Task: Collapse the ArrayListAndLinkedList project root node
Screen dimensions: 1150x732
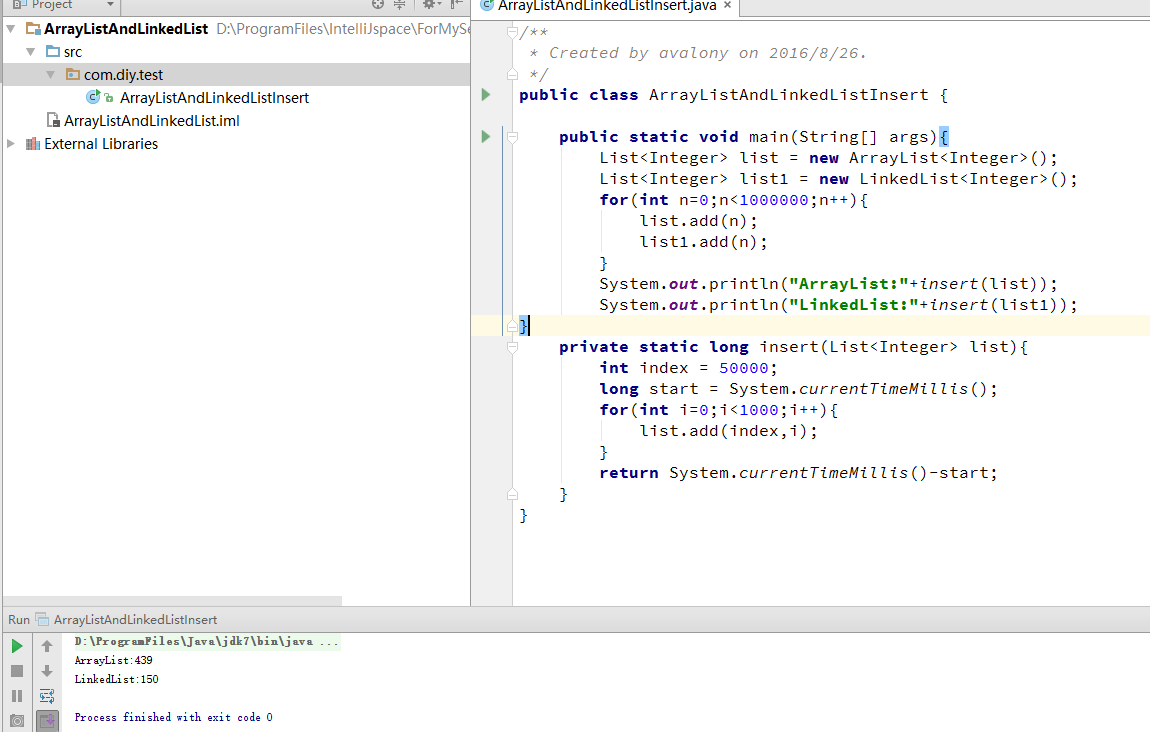Action: tap(11, 29)
